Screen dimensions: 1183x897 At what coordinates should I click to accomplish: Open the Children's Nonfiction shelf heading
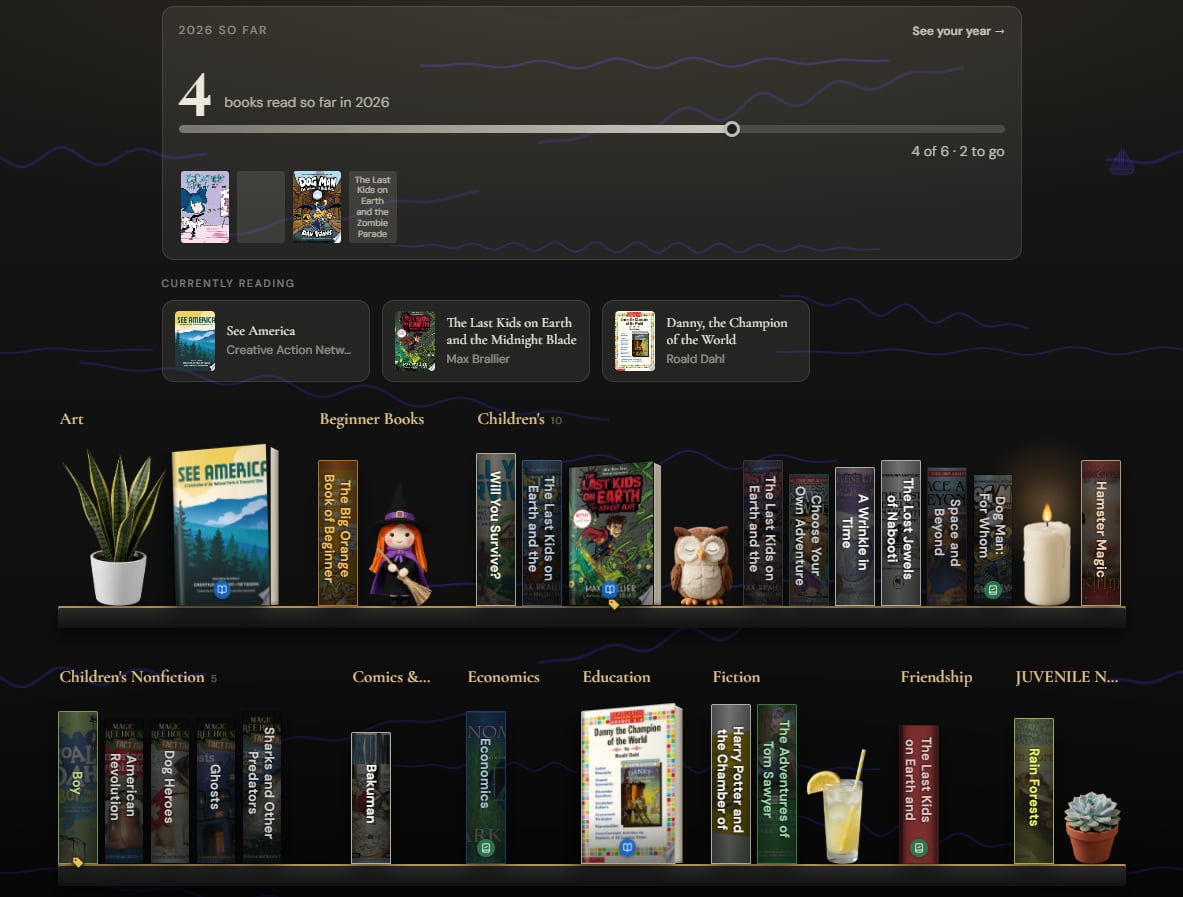(x=132, y=677)
